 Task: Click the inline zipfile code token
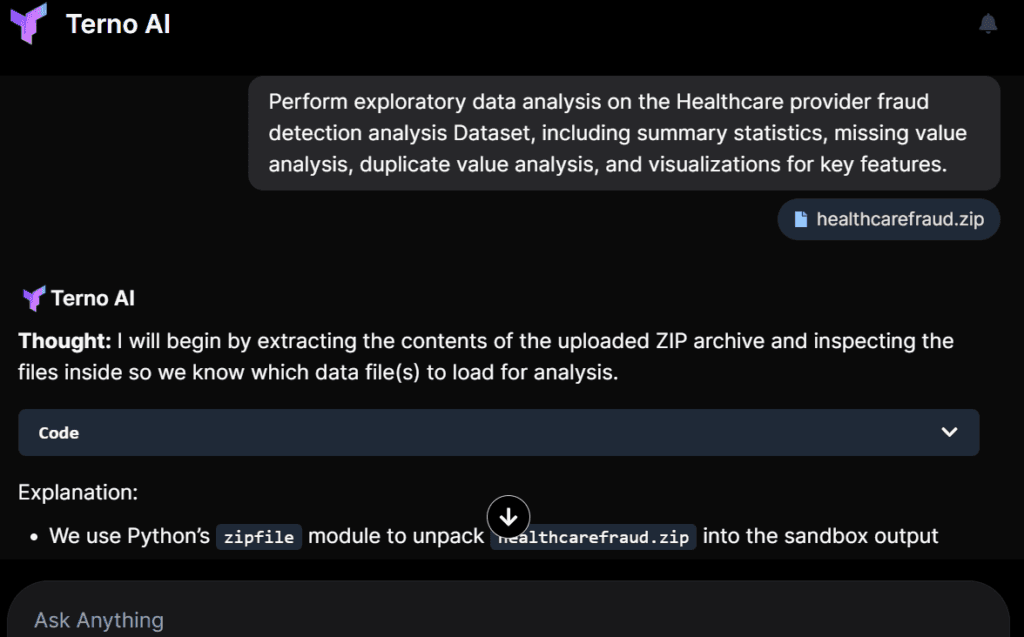[259, 537]
